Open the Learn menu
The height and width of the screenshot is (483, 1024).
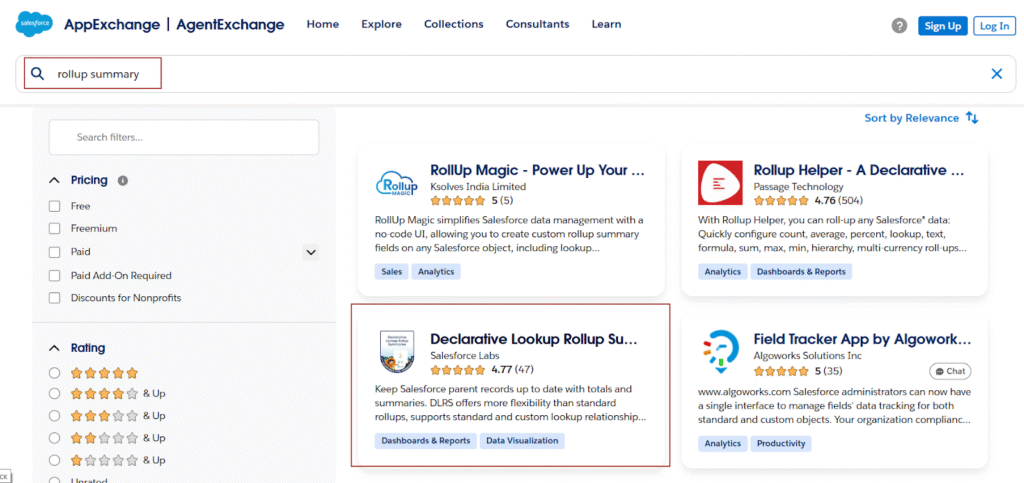coord(606,24)
